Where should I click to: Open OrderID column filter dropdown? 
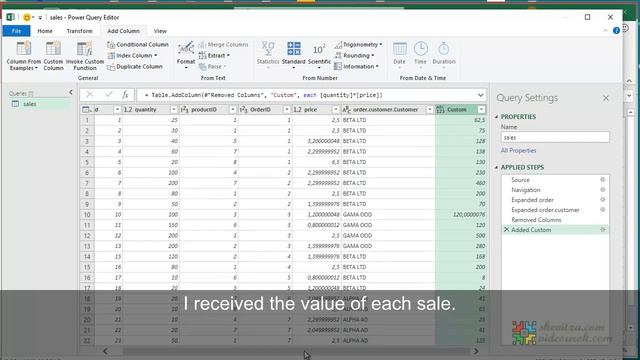point(287,109)
